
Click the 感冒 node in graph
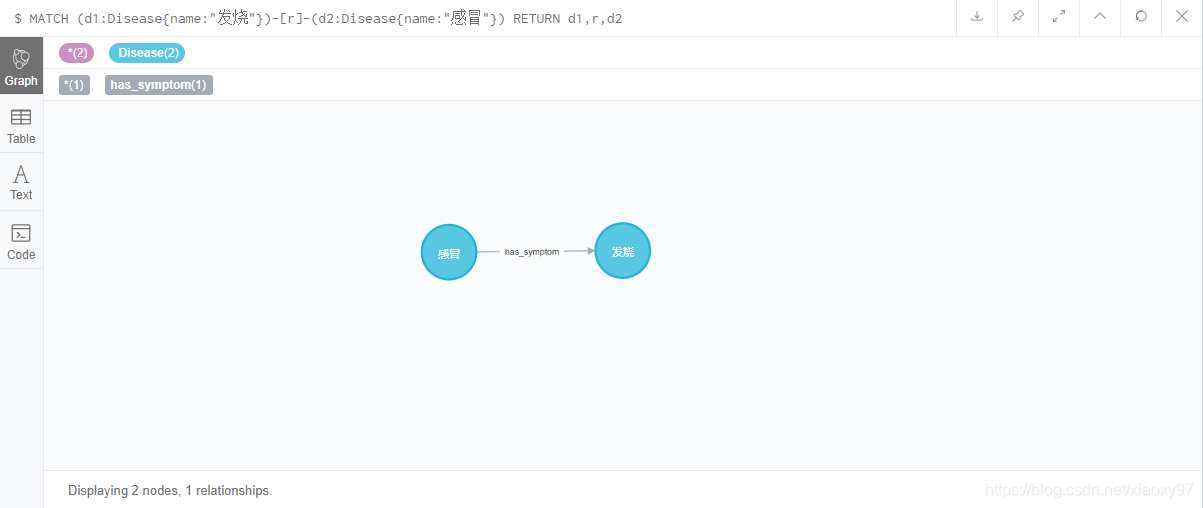pyautogui.click(x=449, y=252)
